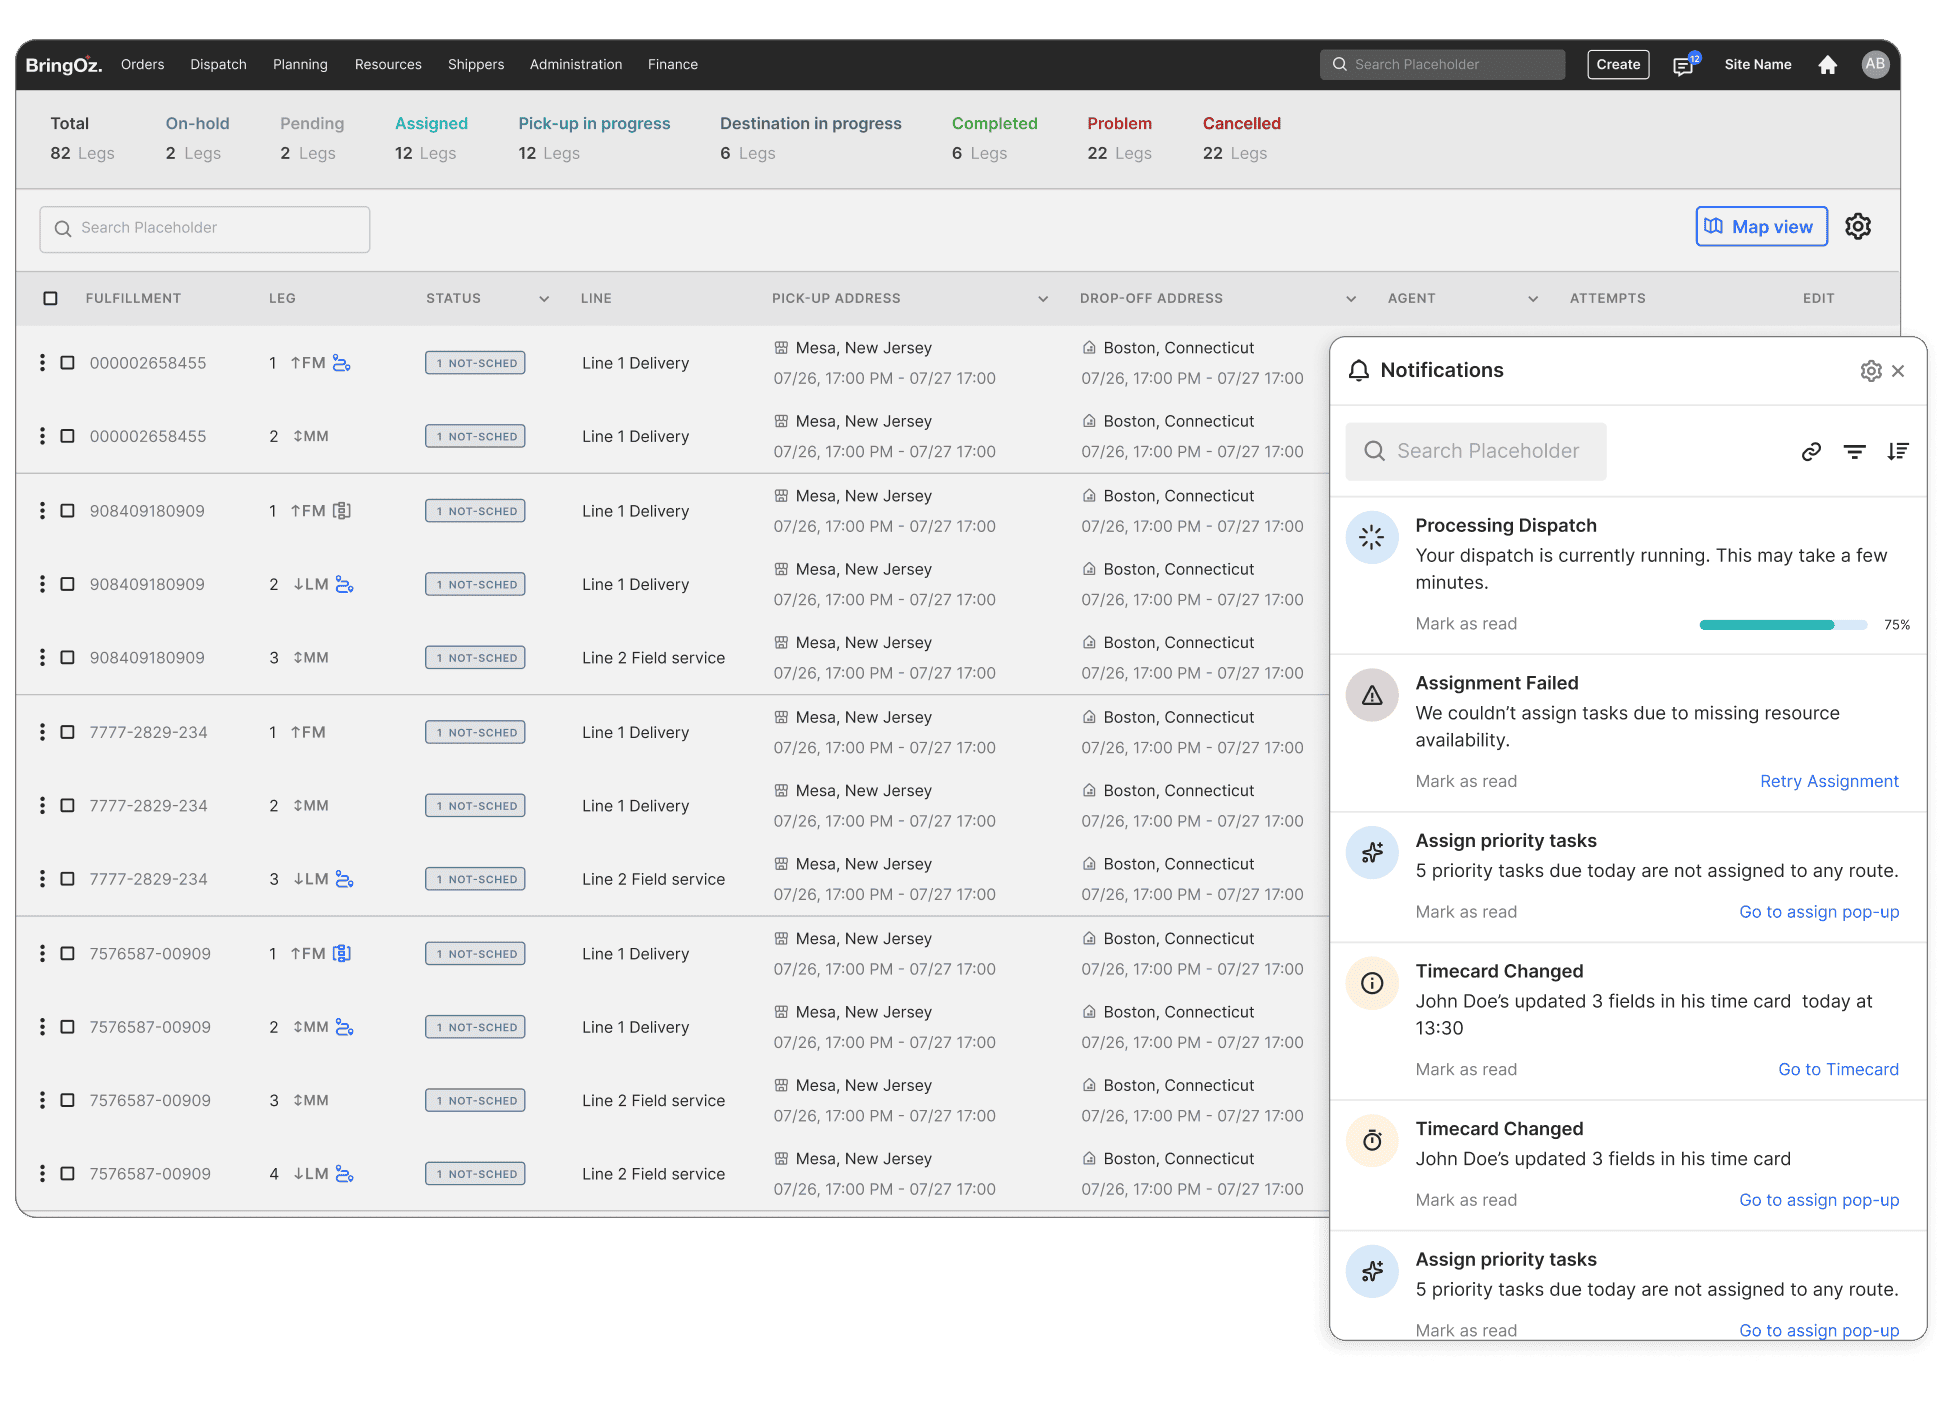Check the box for 7576587-00909 leg 1
This screenshot has height=1401, width=1956.
[67, 954]
